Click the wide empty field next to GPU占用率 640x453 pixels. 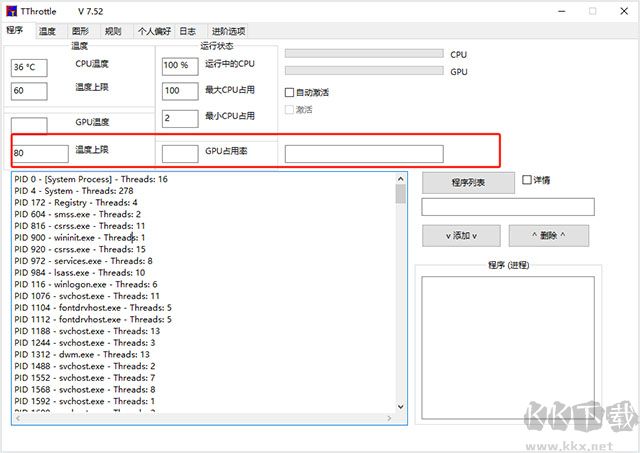364,154
